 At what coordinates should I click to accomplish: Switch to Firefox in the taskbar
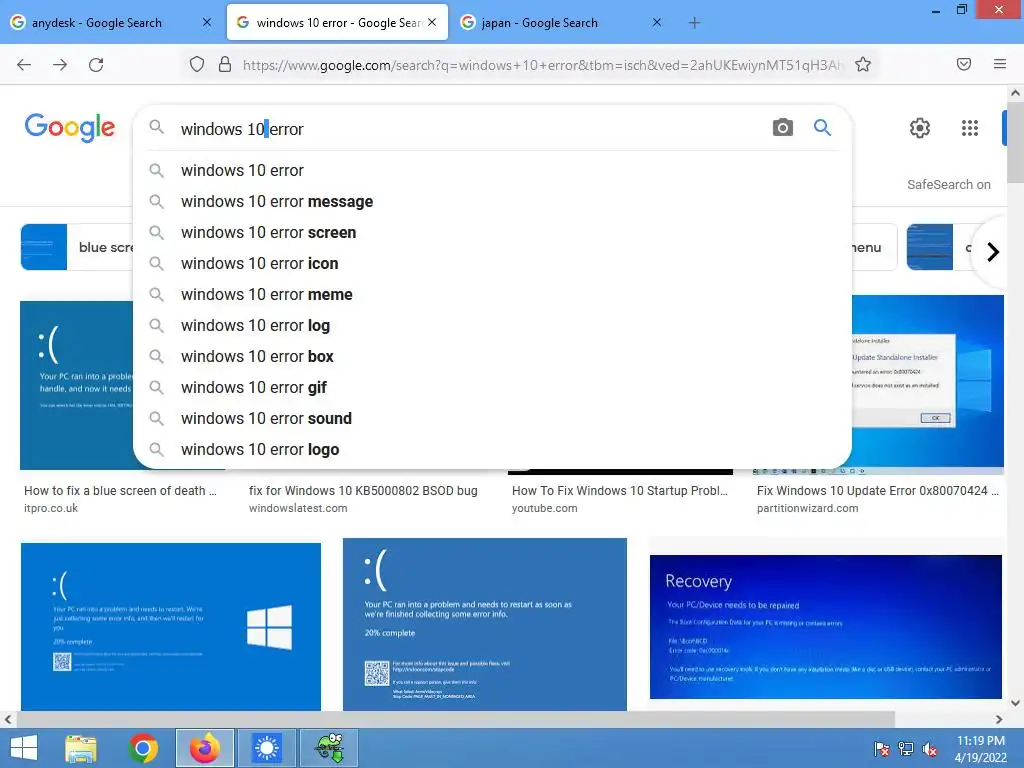(x=204, y=748)
